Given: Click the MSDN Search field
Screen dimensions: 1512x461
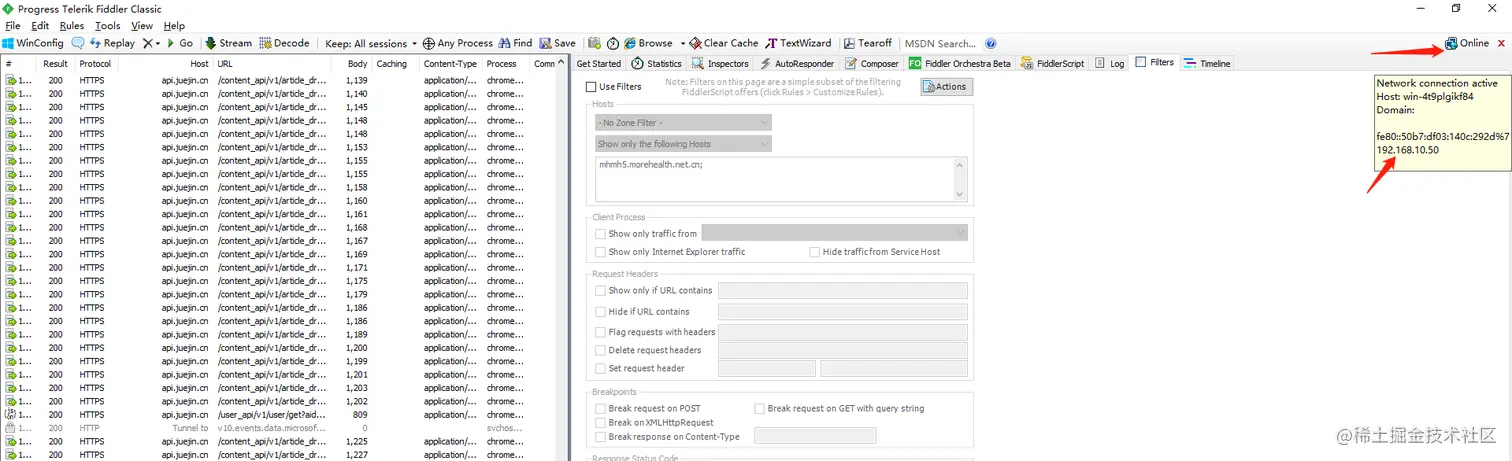Looking at the screenshot, I should point(940,43).
